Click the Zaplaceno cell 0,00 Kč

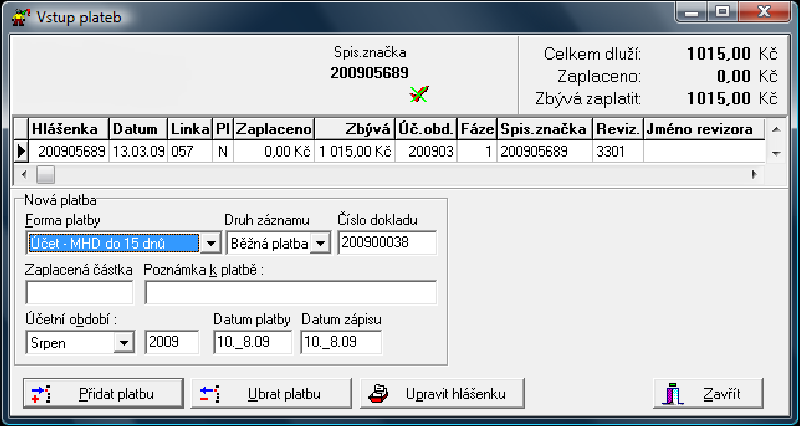[273, 152]
